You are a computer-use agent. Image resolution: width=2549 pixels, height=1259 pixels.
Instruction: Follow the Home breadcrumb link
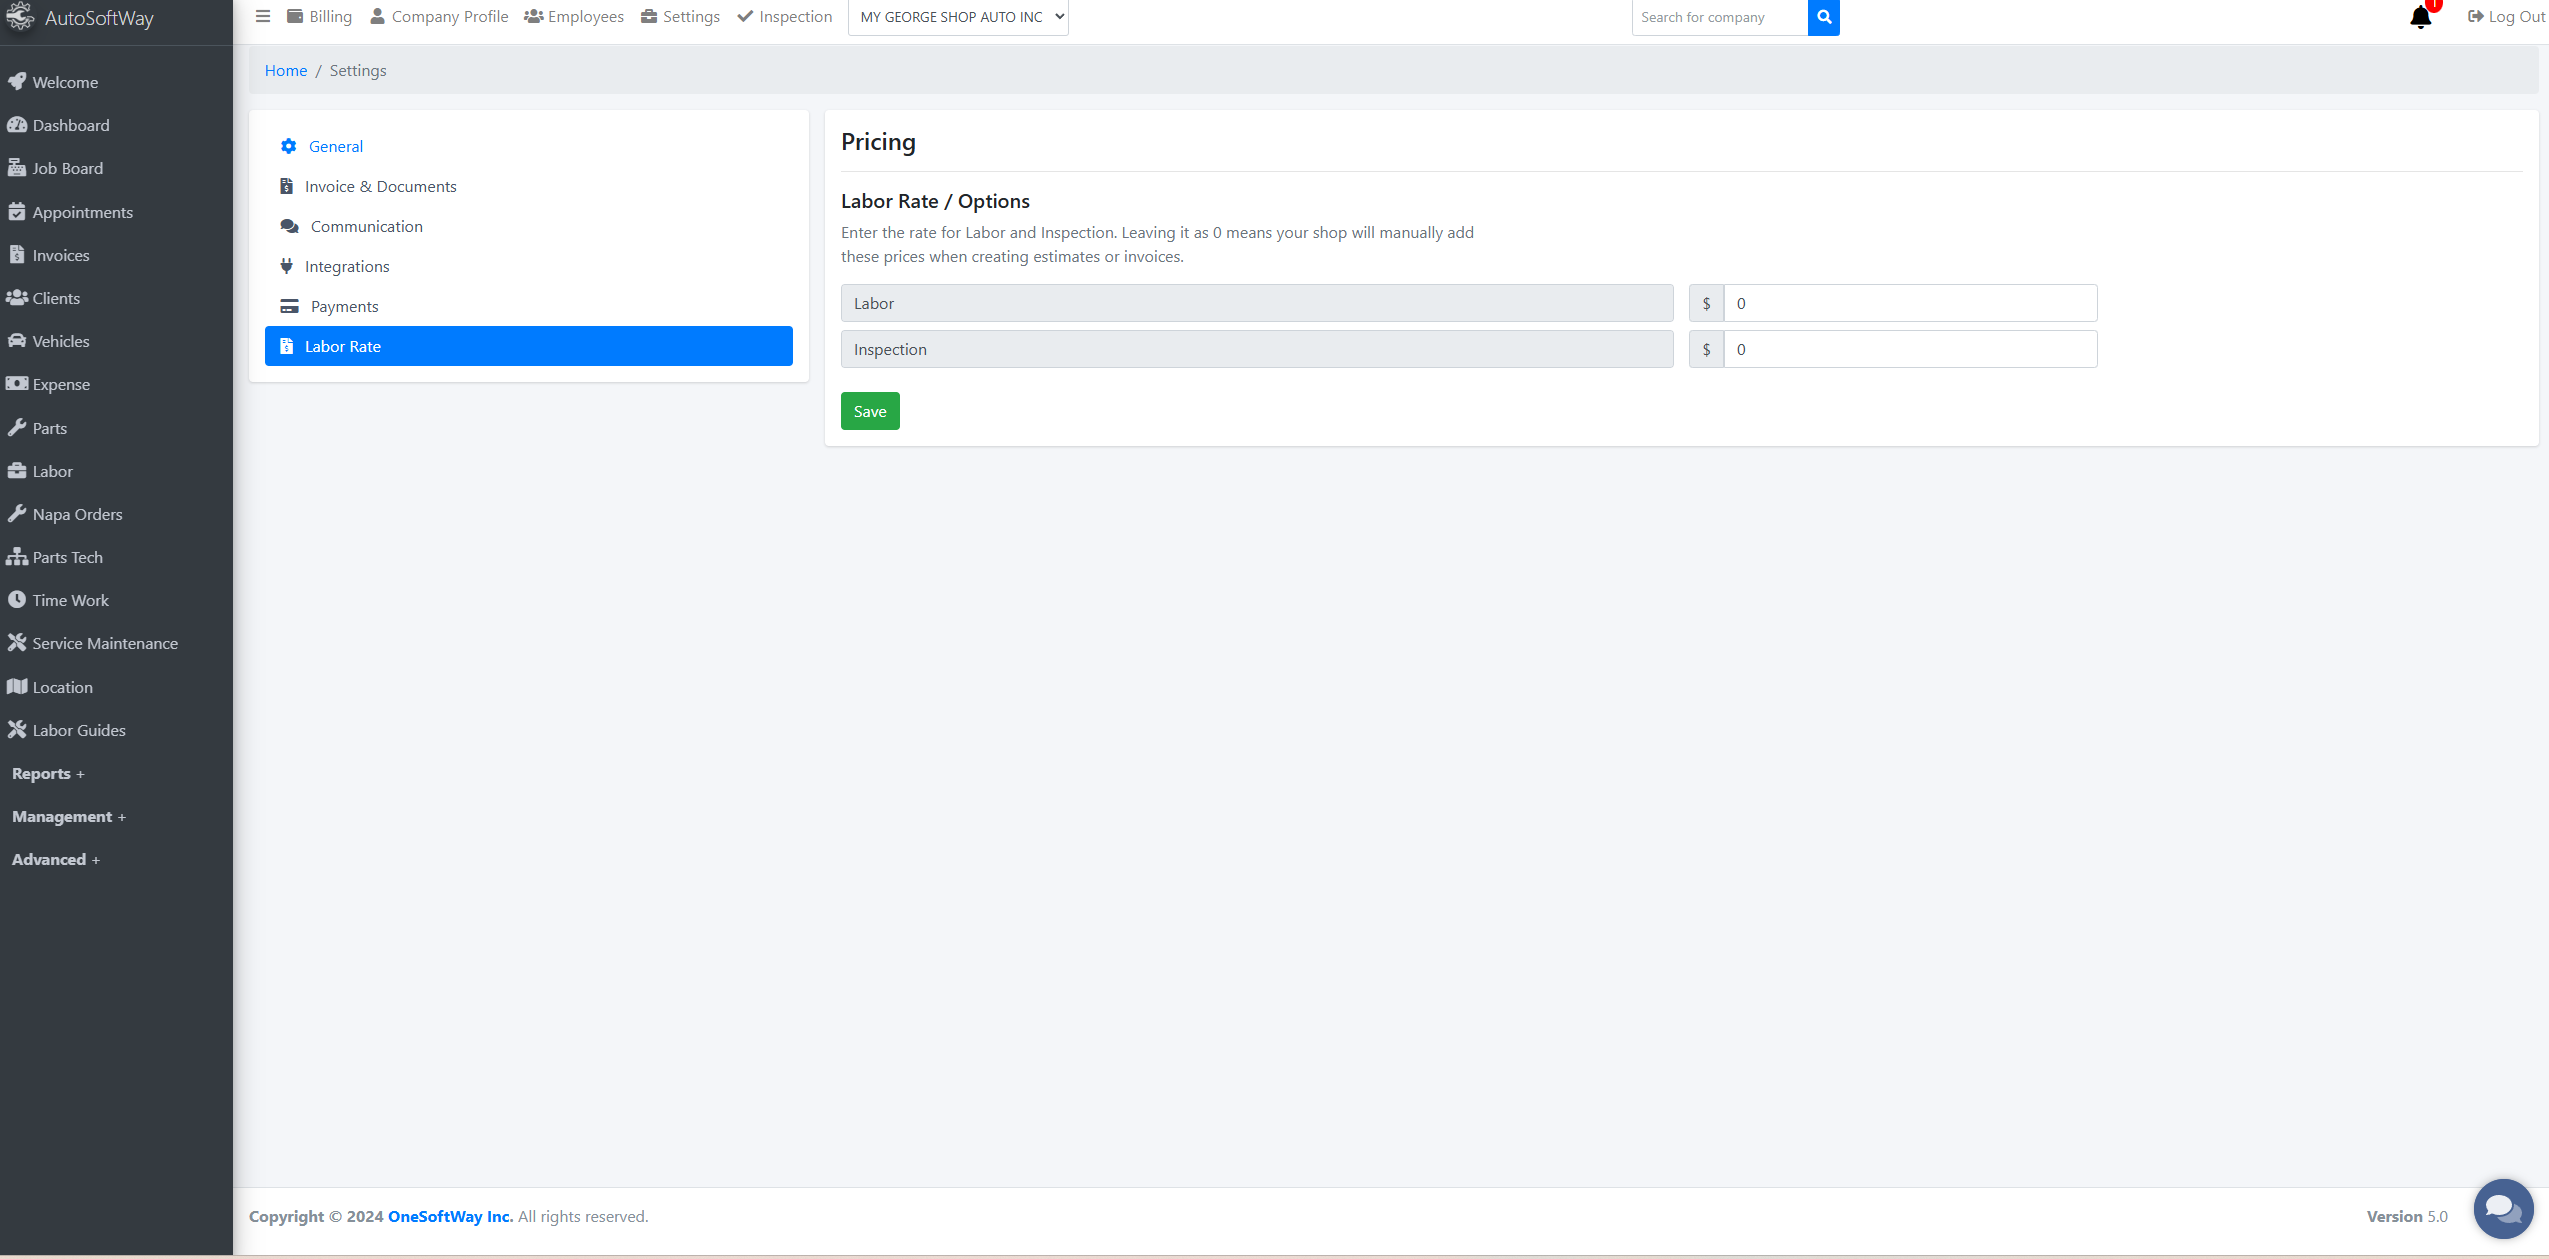[286, 70]
